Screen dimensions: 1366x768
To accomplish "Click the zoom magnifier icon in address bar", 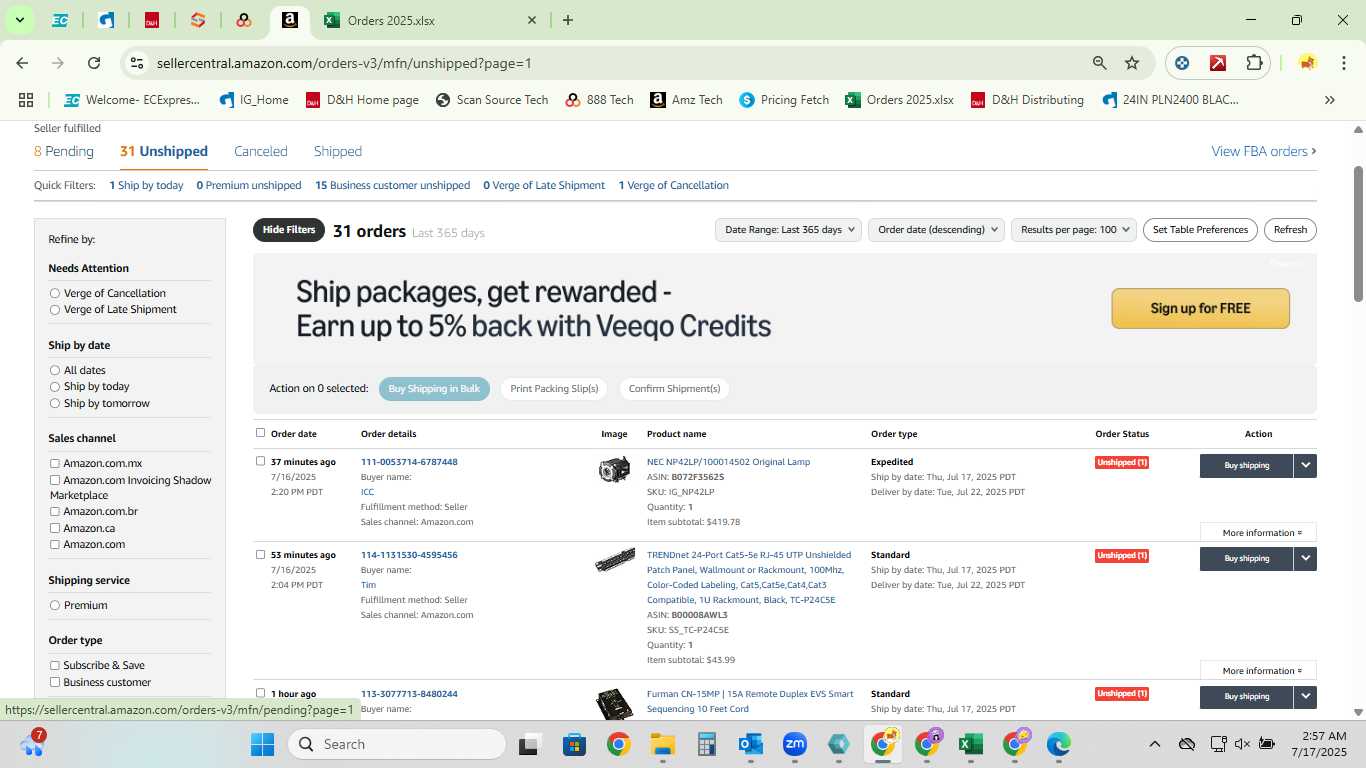I will click(1100, 63).
